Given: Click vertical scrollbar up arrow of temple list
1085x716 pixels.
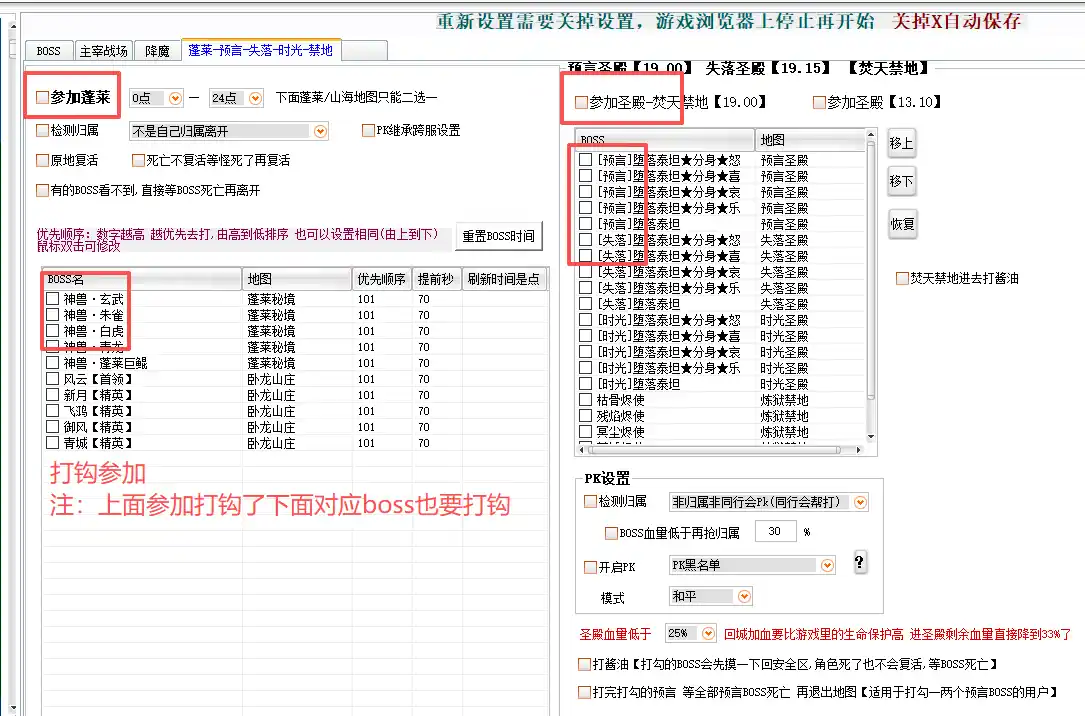Looking at the screenshot, I should 871,134.
